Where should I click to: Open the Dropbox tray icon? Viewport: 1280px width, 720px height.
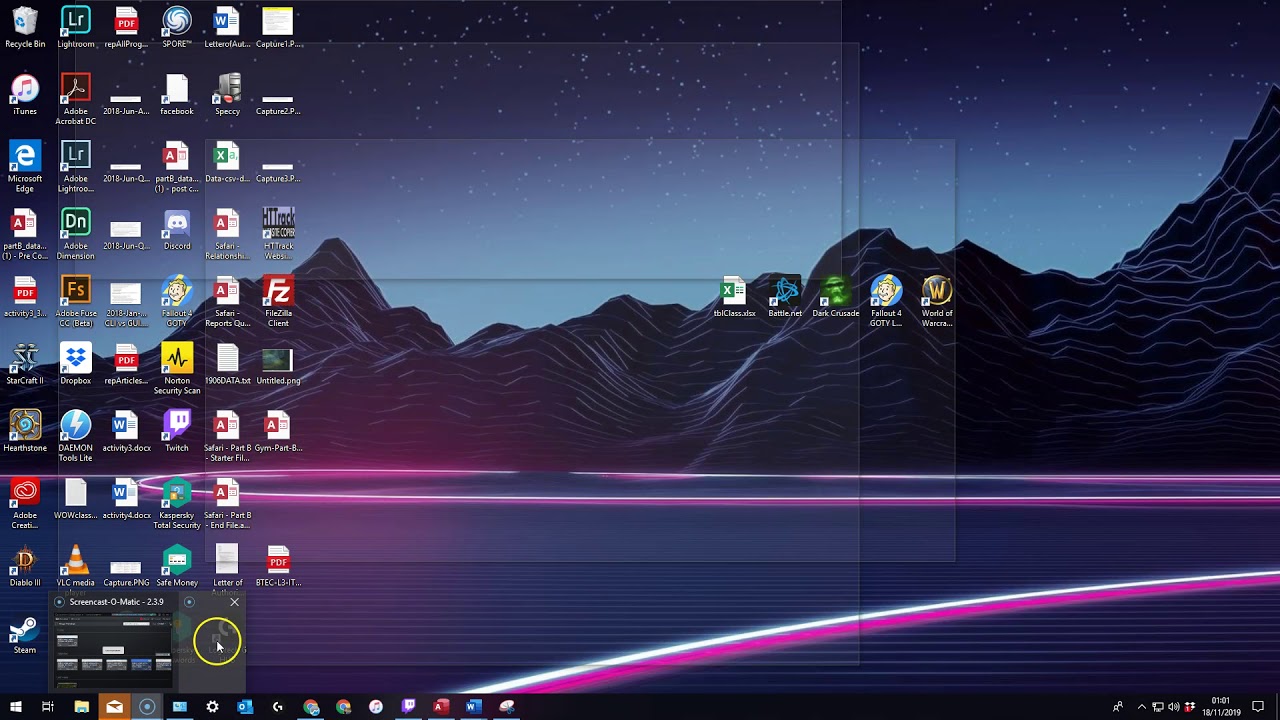click(1190, 707)
